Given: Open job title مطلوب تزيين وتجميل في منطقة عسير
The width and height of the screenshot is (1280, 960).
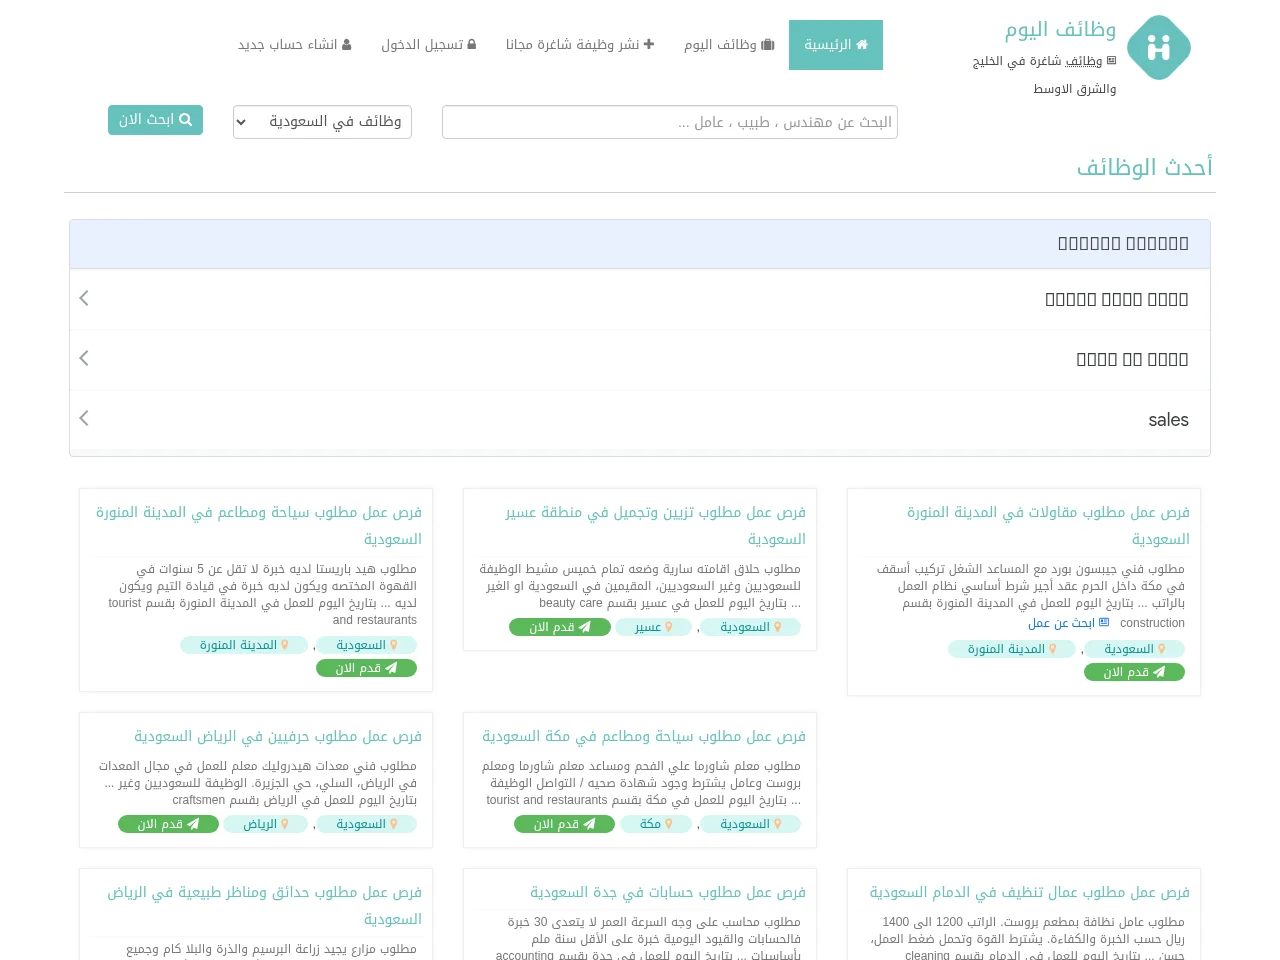Looking at the screenshot, I should (655, 525).
